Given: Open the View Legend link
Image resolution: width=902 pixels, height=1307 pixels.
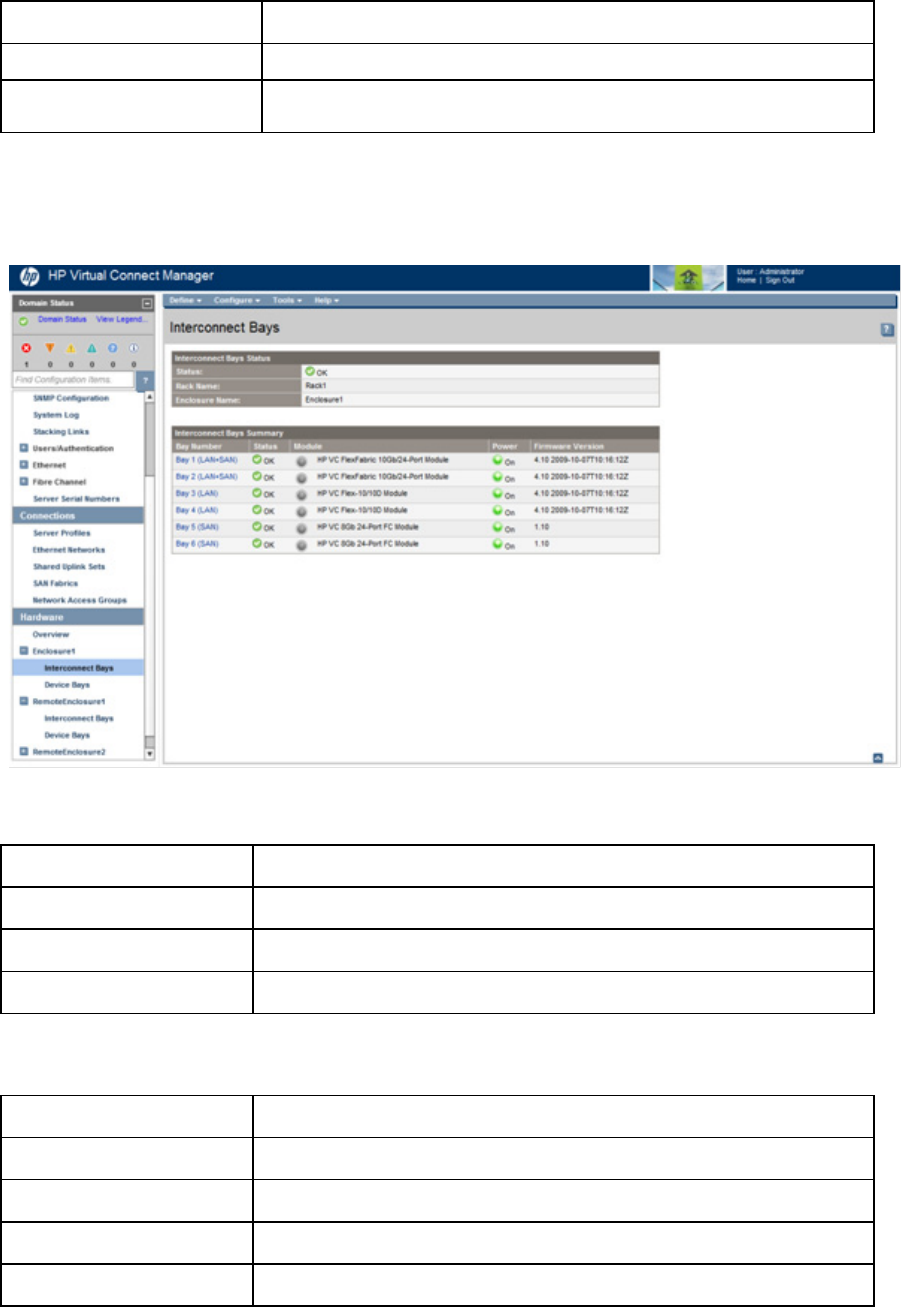Looking at the screenshot, I should [120, 319].
